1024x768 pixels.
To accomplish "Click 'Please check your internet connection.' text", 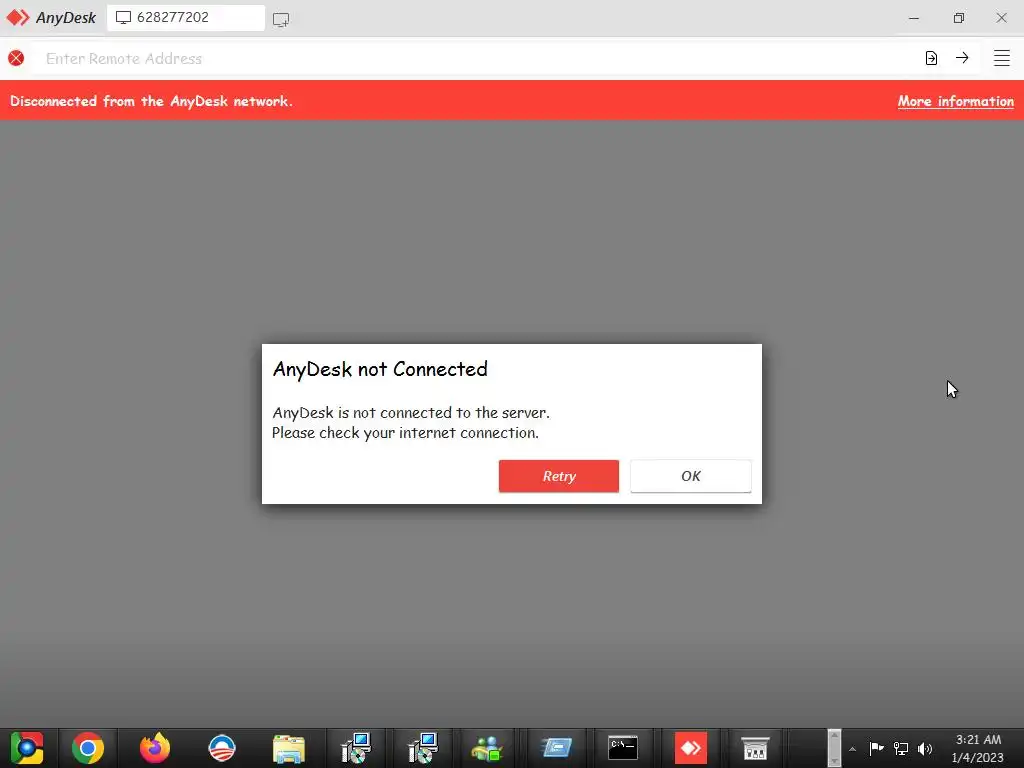I will click(405, 433).
